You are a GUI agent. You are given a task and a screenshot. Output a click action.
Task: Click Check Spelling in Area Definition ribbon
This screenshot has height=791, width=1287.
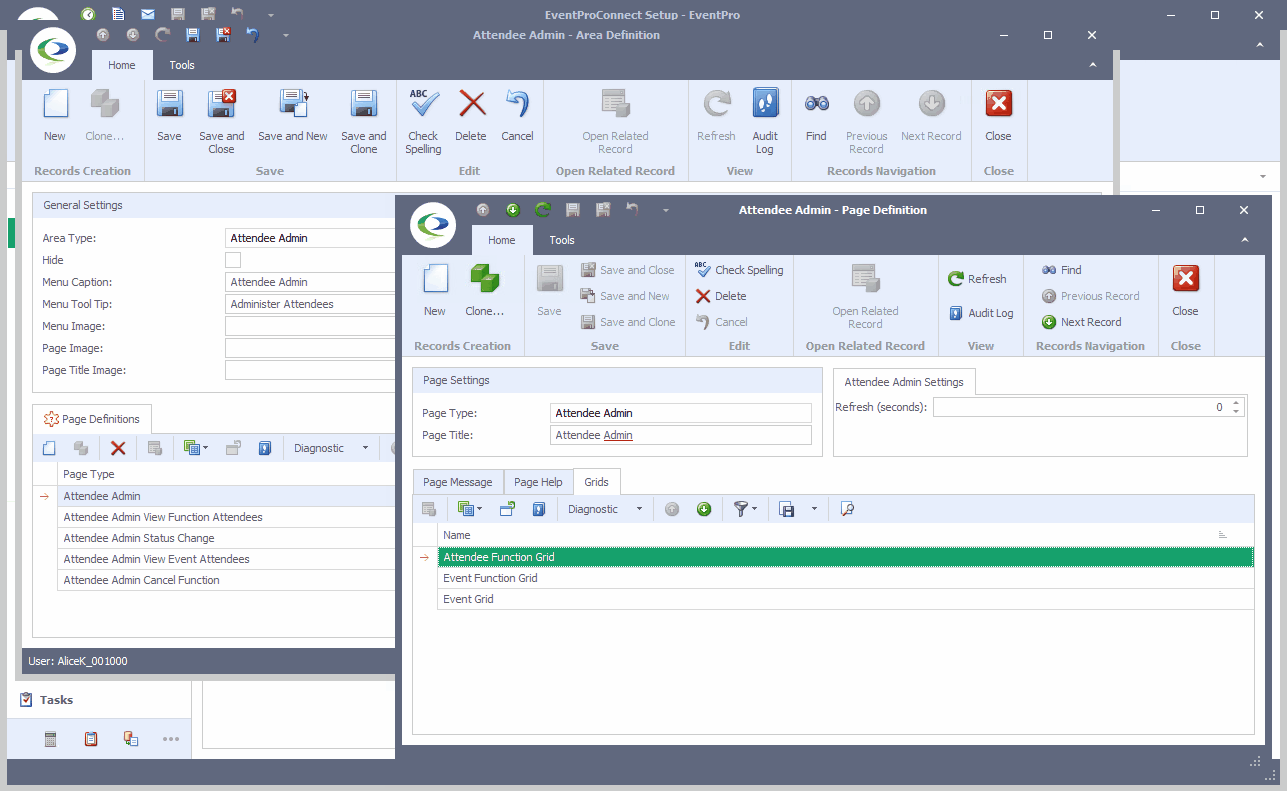[423, 122]
